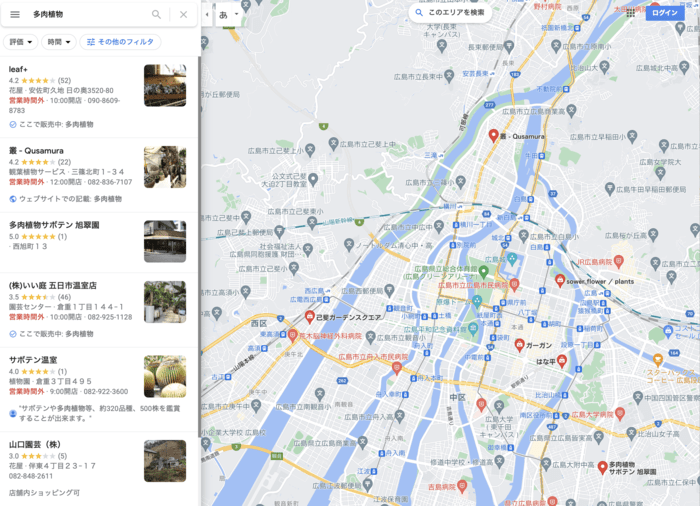This screenshot has height=506, width=700.
Task: Open the leaf+ result listing
Action: (x=99, y=96)
